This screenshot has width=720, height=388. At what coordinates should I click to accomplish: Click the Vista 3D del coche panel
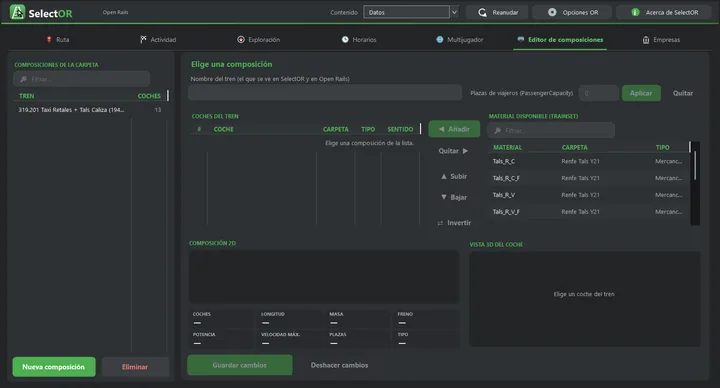[x=585, y=298]
